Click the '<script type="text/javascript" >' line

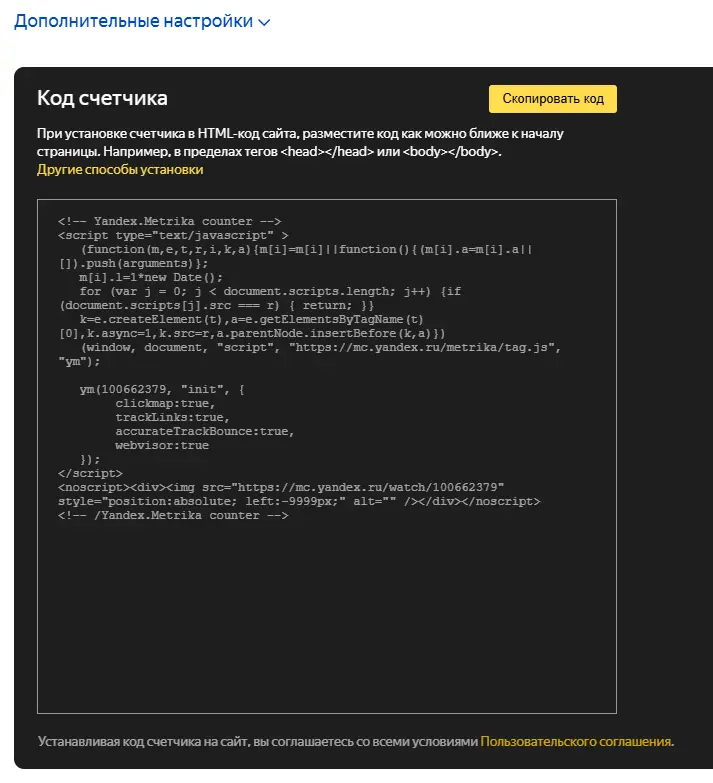pos(173,235)
